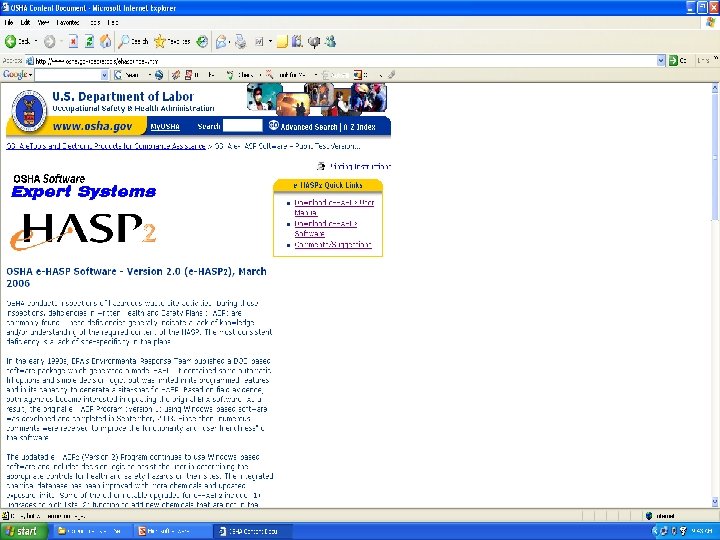Click the Printing Instructions link

click(360, 166)
